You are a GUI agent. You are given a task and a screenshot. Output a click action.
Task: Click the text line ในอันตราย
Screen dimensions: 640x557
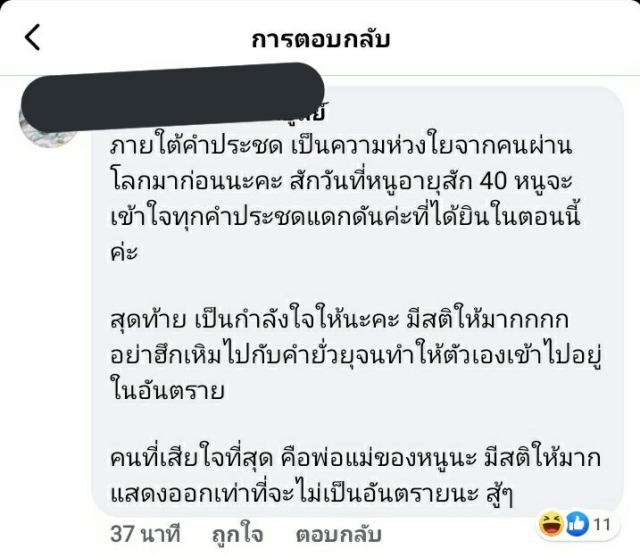pyautogui.click(x=167, y=391)
